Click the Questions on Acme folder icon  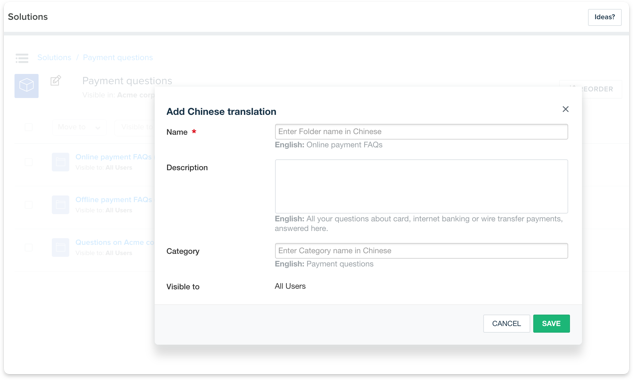coord(61,247)
